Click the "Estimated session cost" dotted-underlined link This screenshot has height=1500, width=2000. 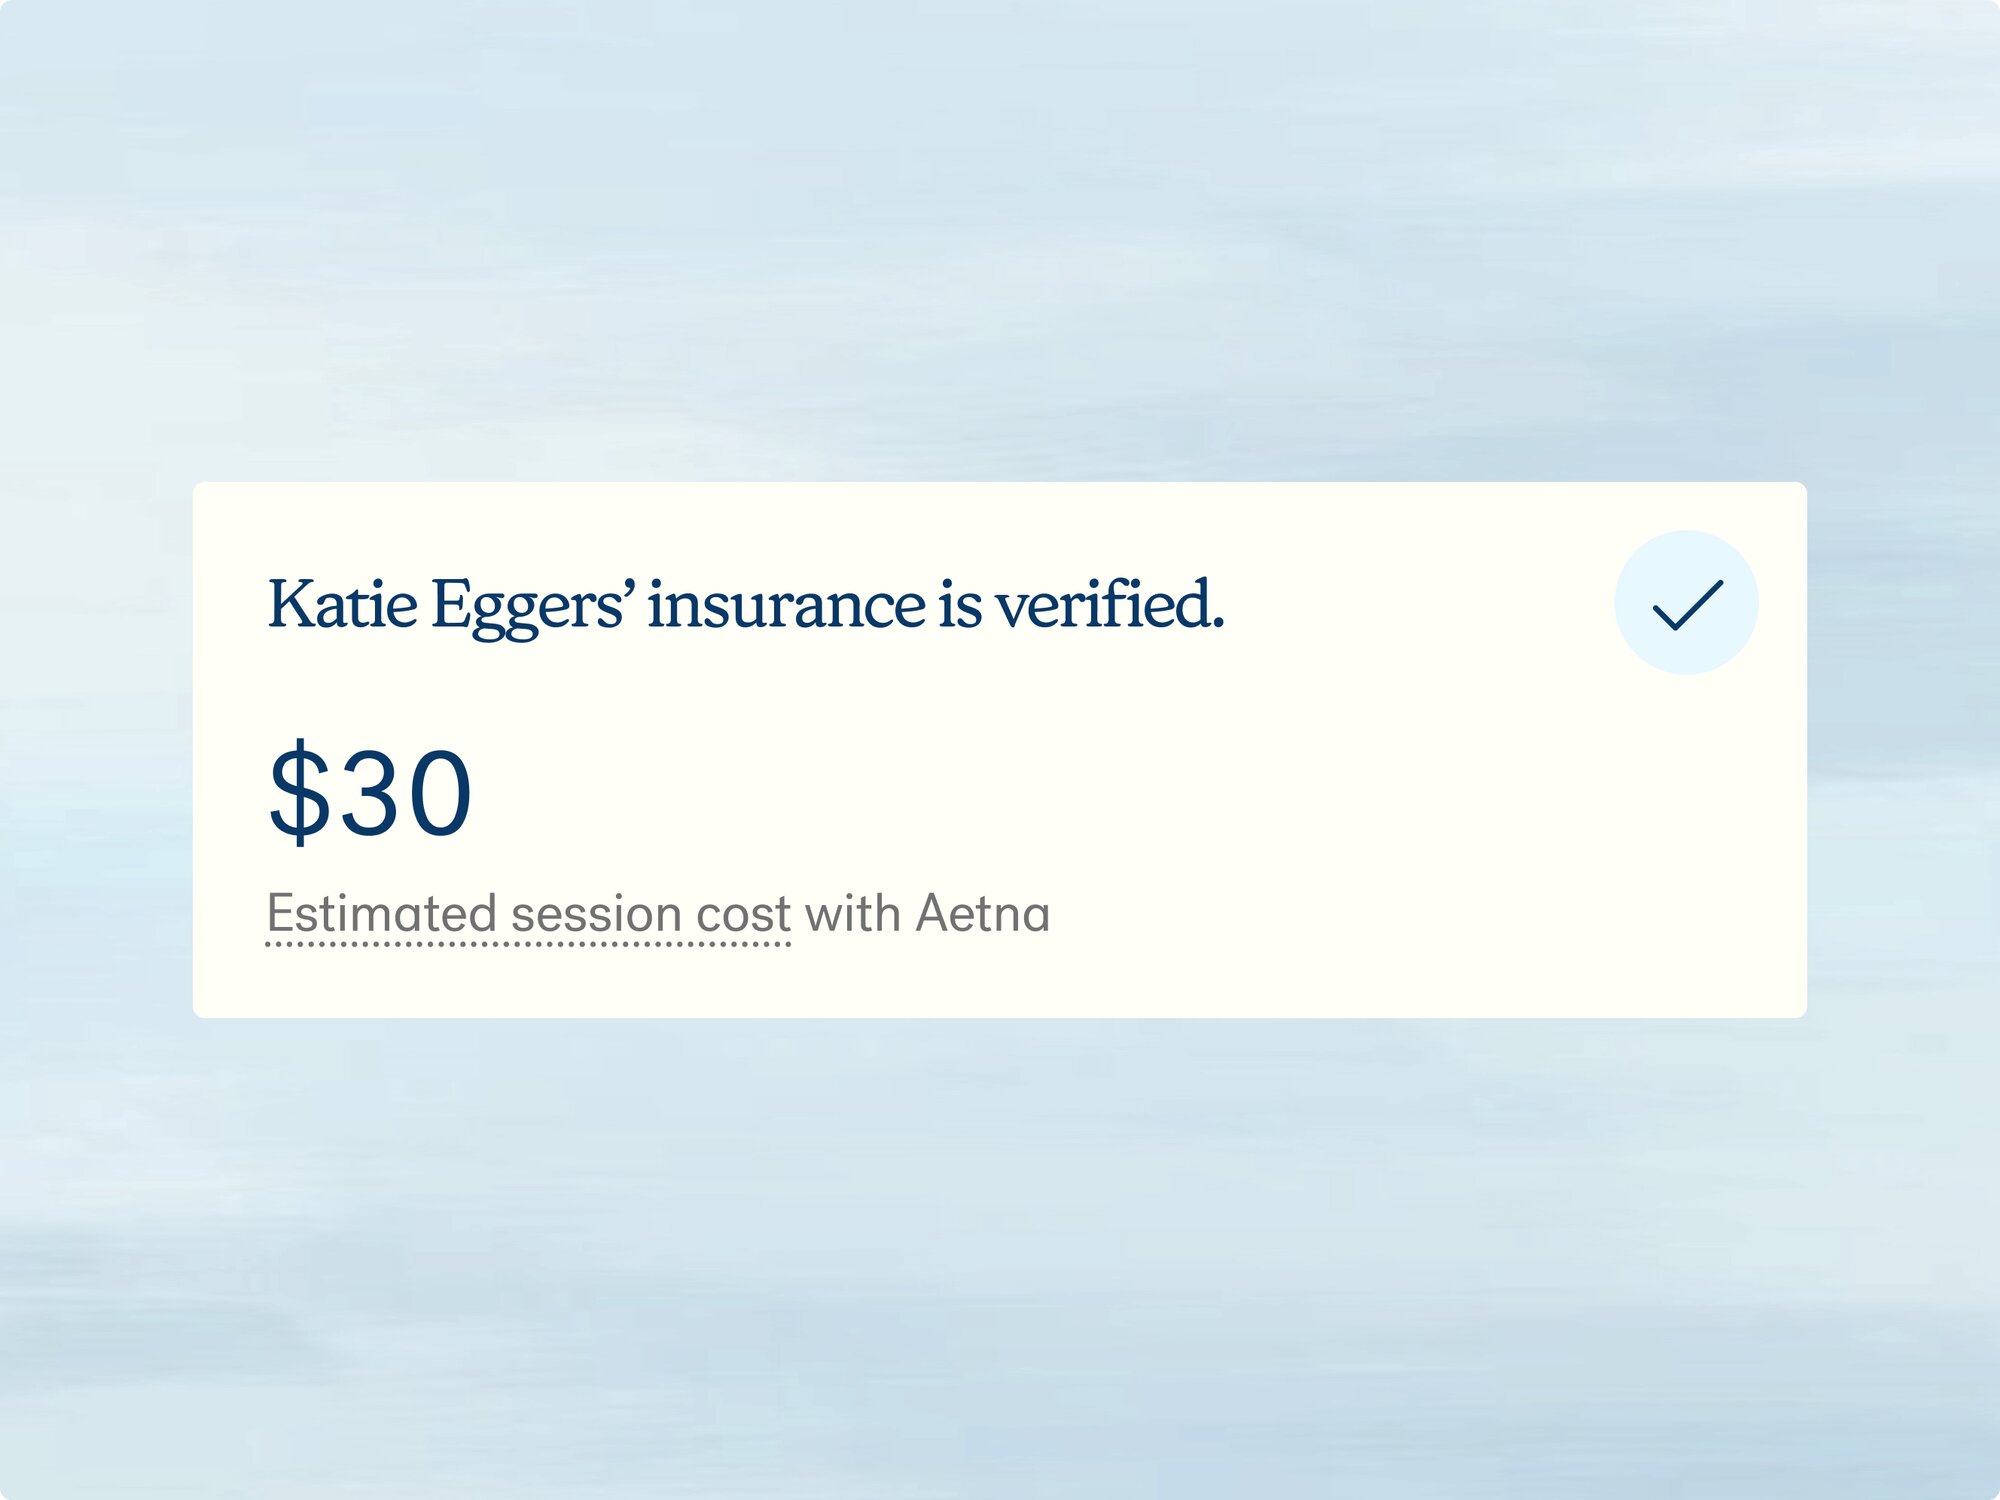(x=528, y=914)
